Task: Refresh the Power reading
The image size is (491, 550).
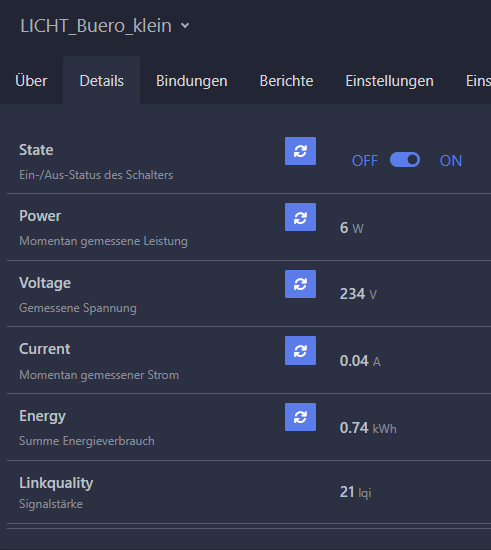Action: (300, 217)
